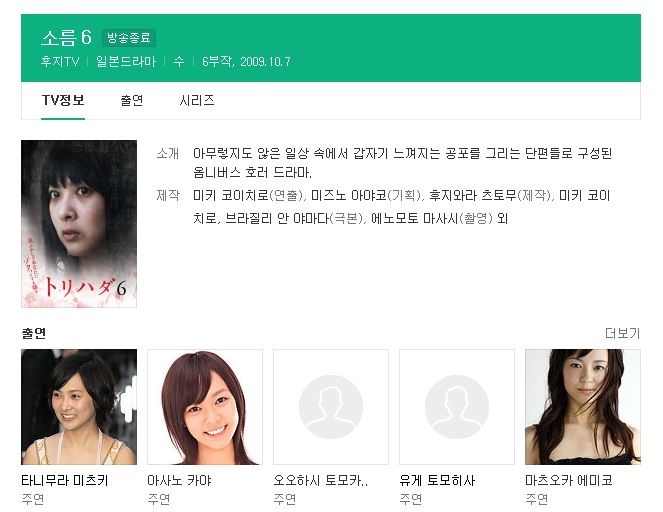Click 타니무라 미츠키's cast photo
The width and height of the screenshot is (663, 512).
click(79, 407)
